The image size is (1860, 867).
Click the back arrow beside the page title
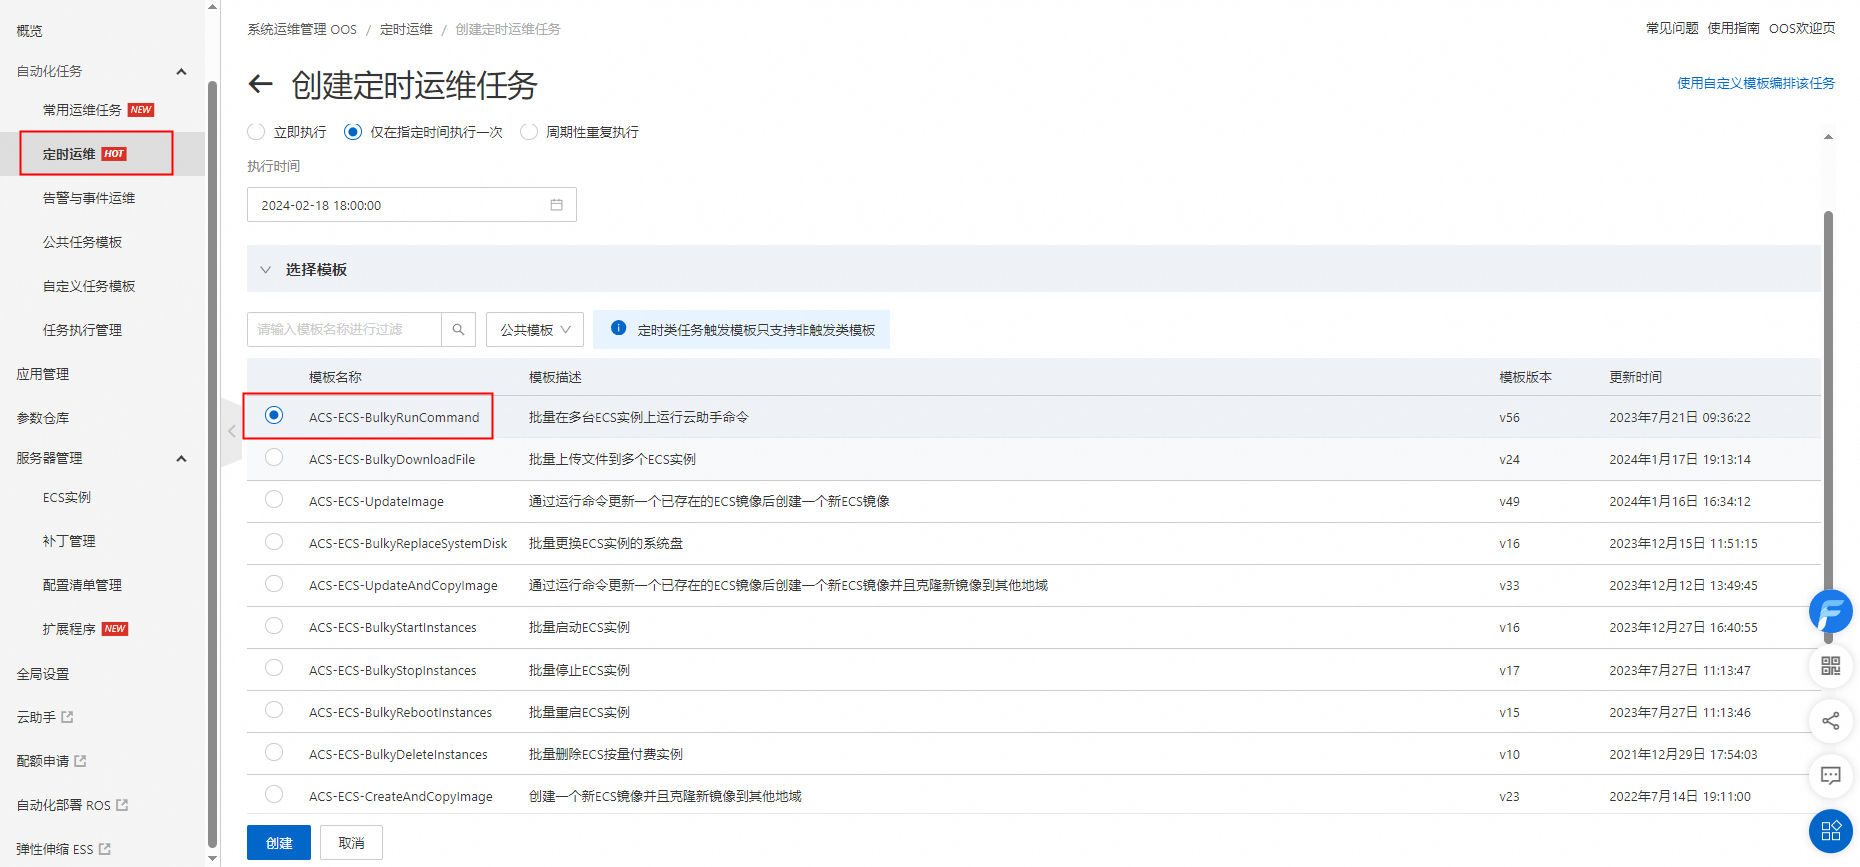[x=260, y=84]
